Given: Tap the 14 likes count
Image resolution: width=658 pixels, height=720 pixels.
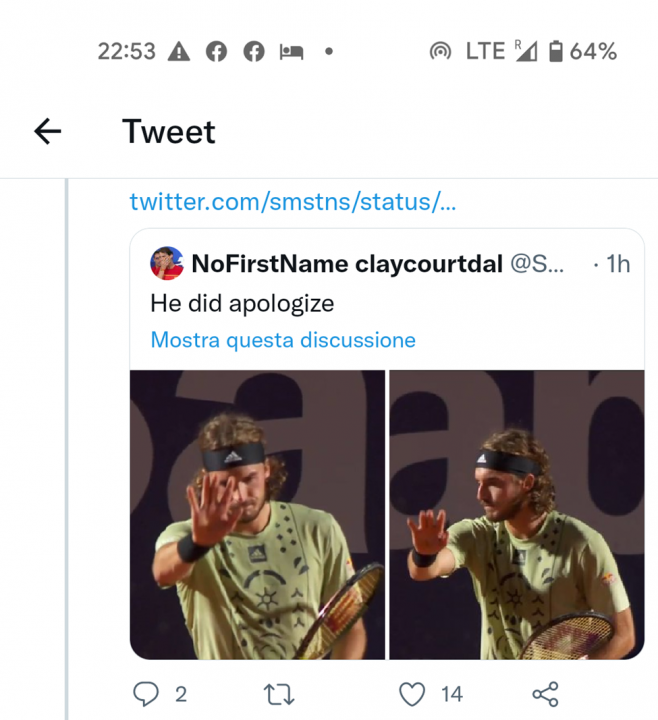Looking at the screenshot, I should point(452,694).
